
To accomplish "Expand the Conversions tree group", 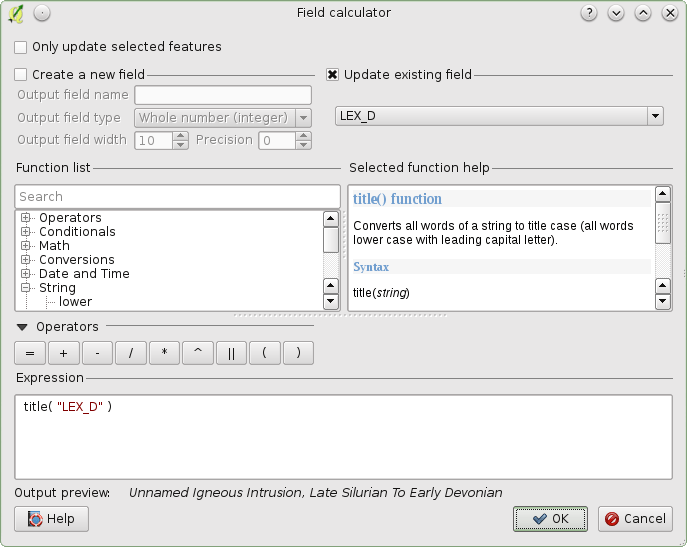I will (26, 259).
